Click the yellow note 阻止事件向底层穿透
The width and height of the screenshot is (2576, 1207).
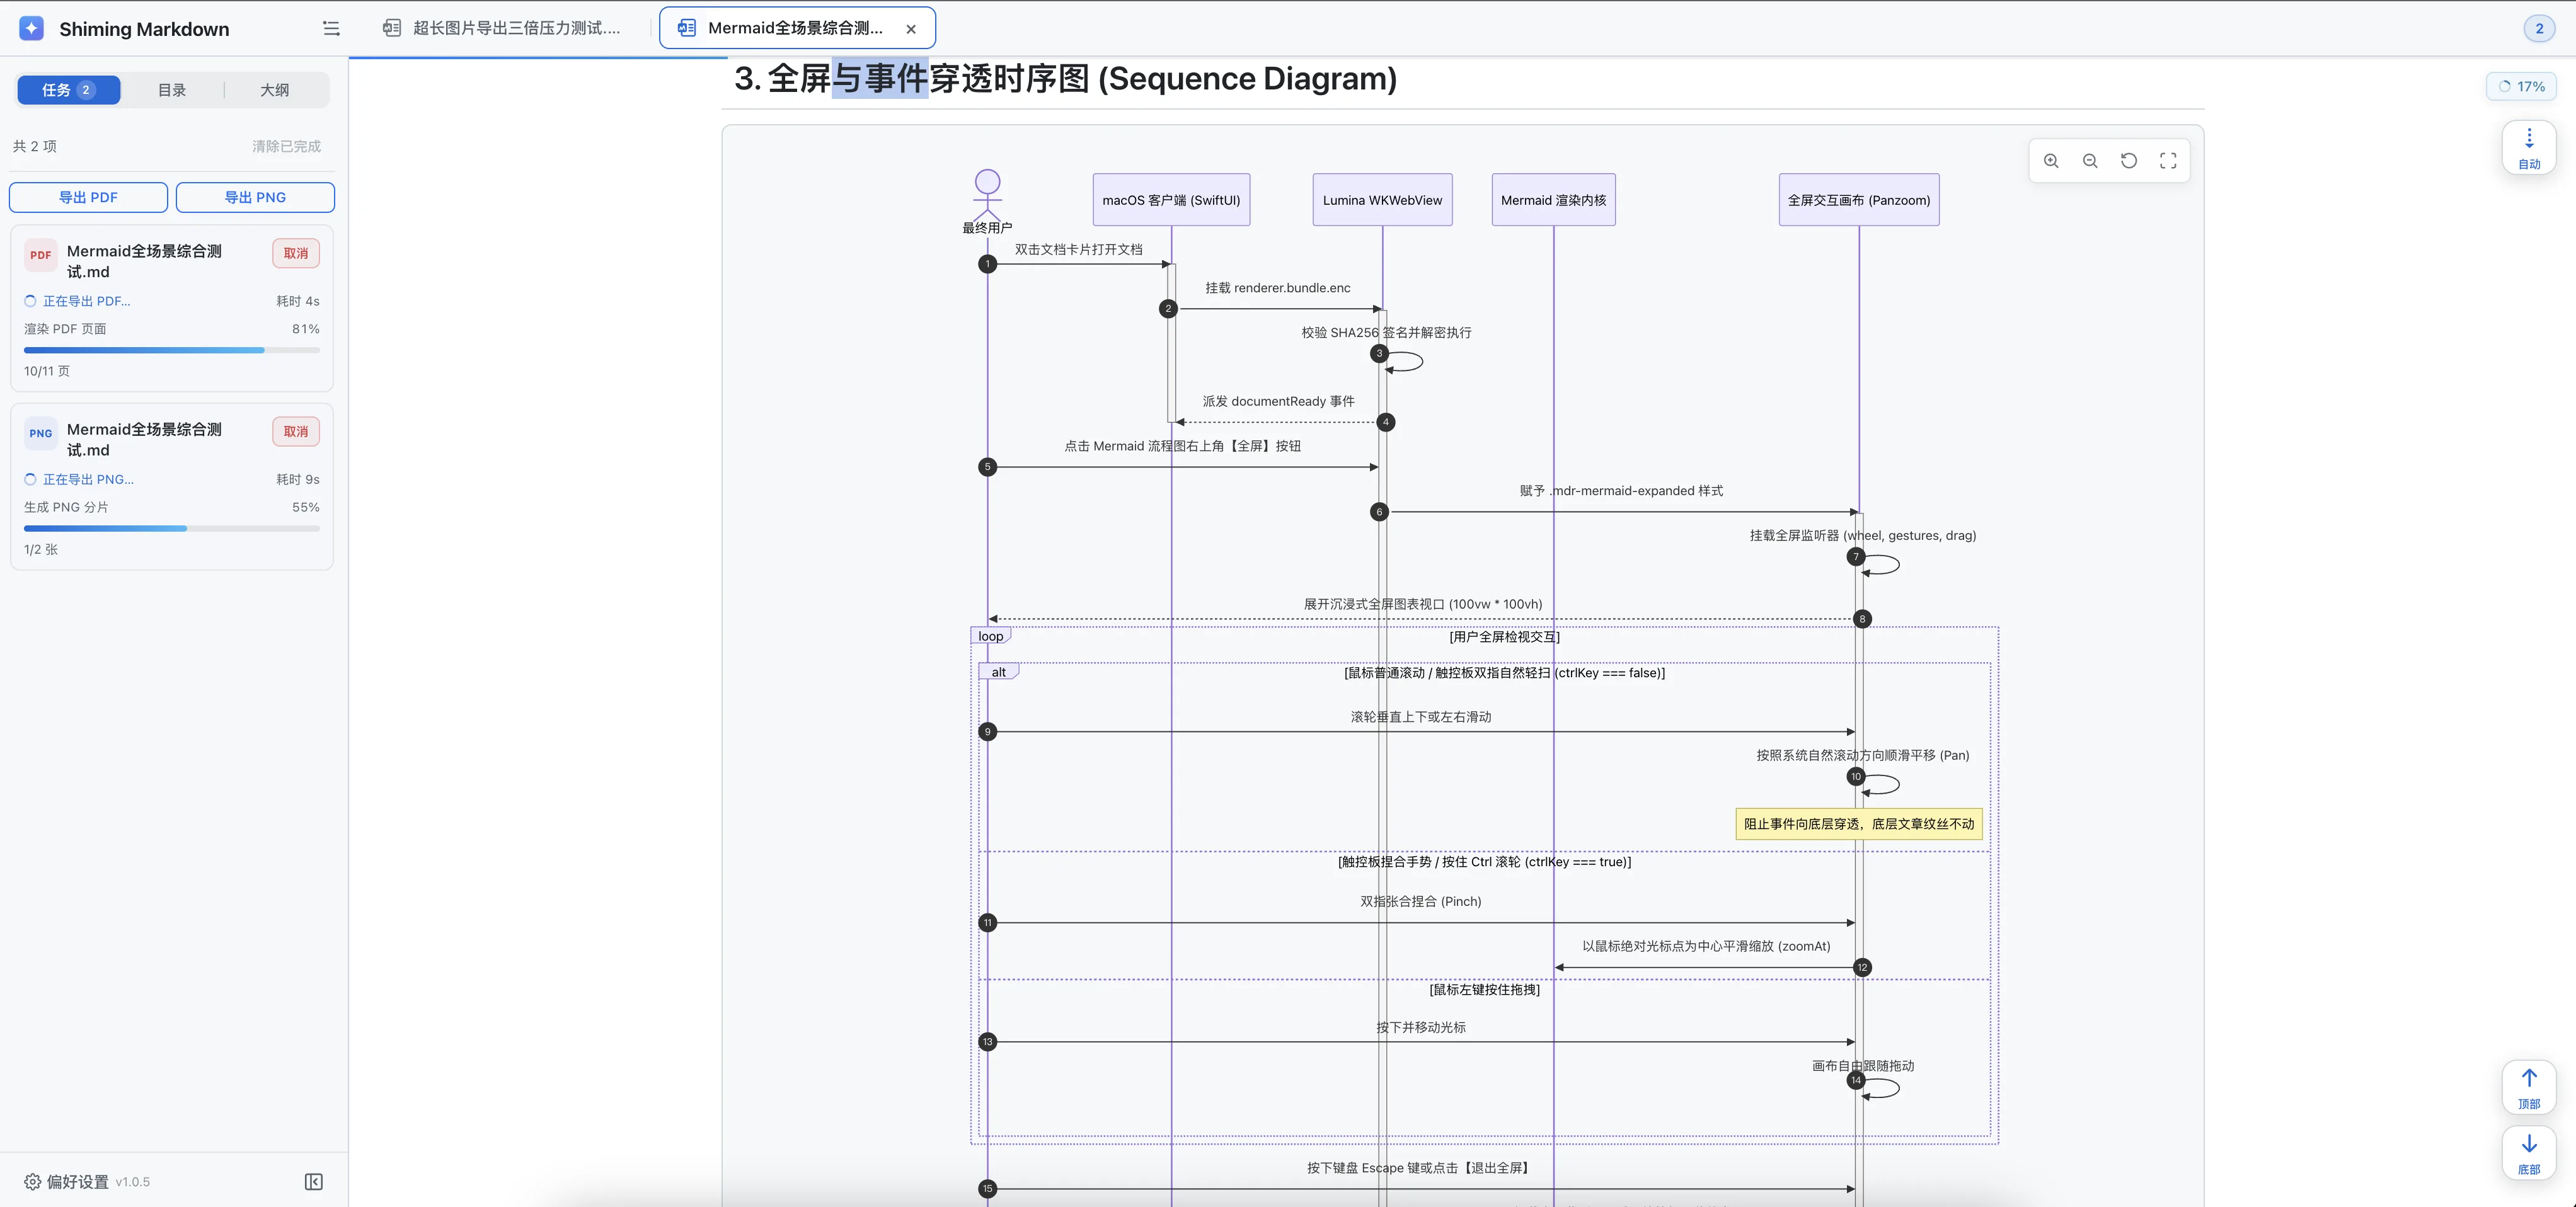(1859, 824)
